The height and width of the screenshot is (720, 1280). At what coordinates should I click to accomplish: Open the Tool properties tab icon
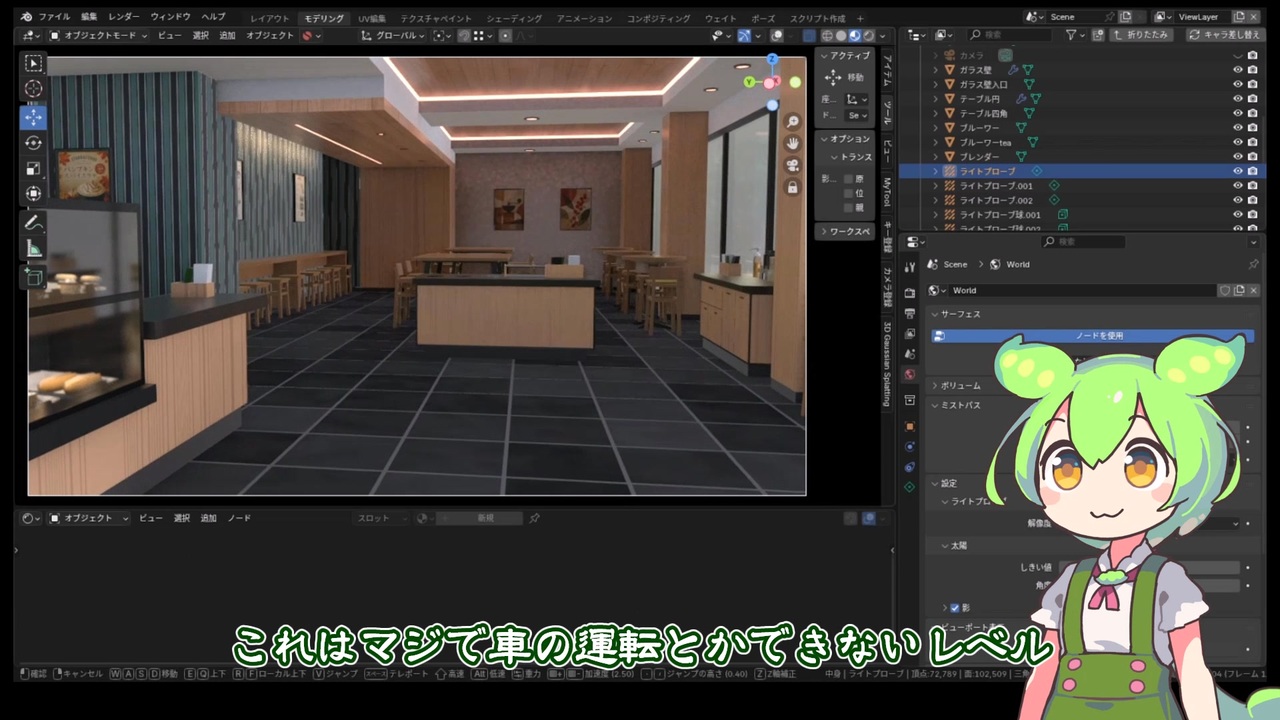point(910,267)
